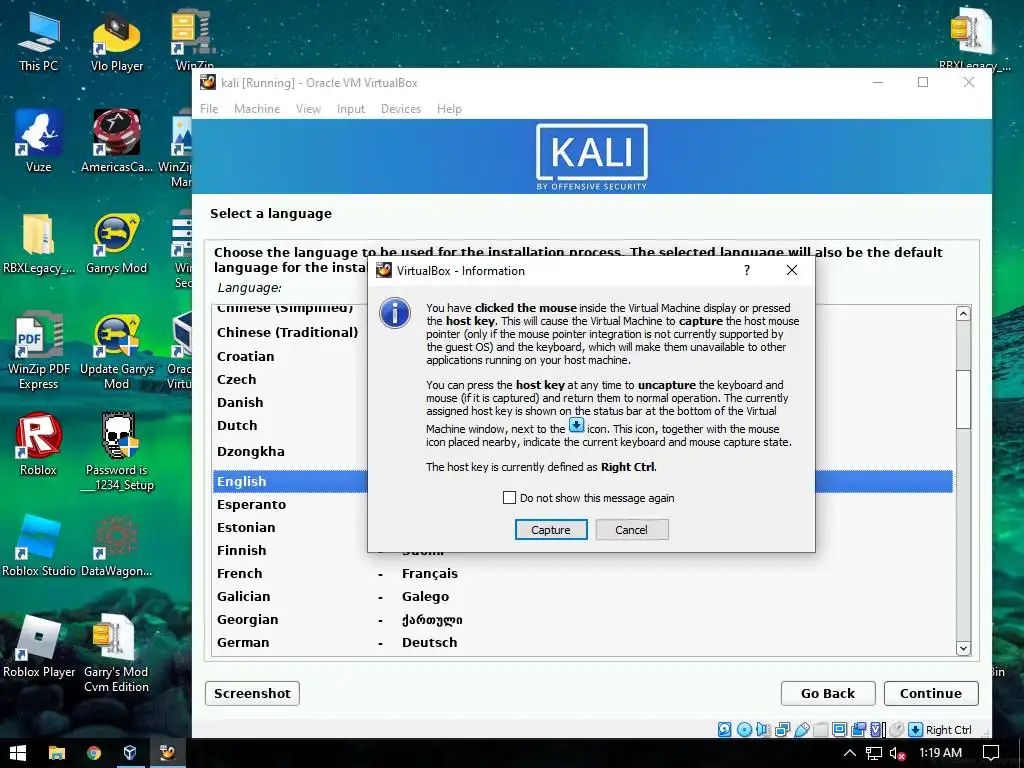
Task: Open the View menu
Action: tap(308, 109)
